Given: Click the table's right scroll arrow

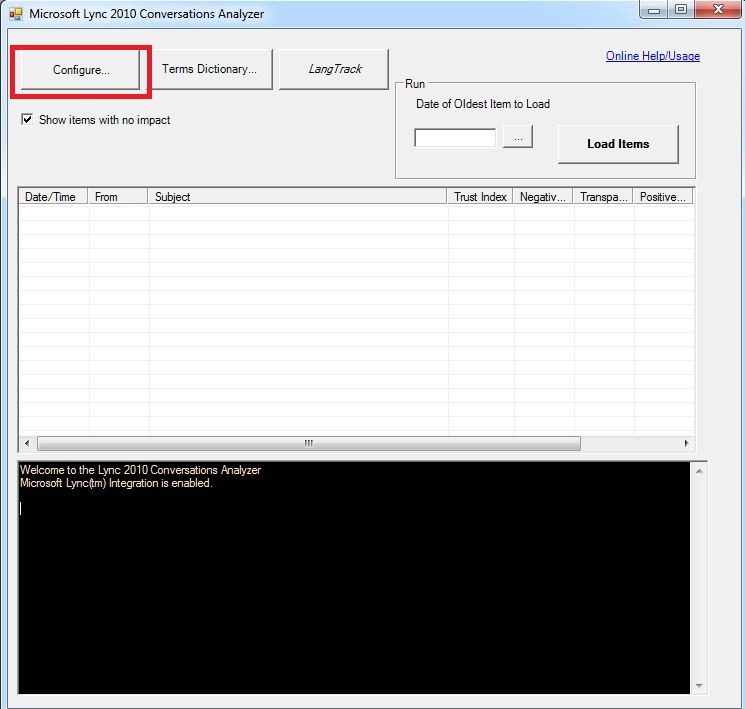Looking at the screenshot, I should click(x=686, y=443).
